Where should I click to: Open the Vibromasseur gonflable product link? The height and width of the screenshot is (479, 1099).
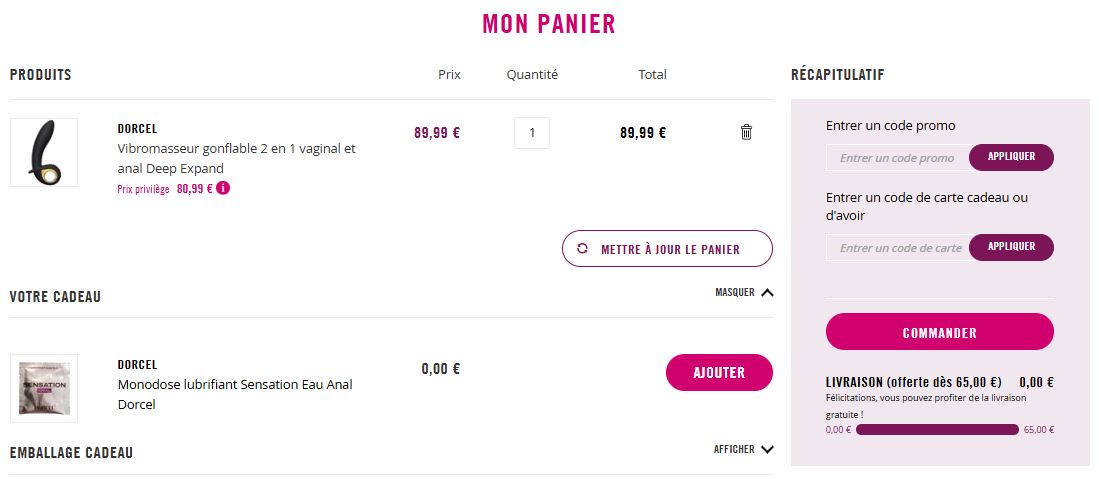coord(236,158)
